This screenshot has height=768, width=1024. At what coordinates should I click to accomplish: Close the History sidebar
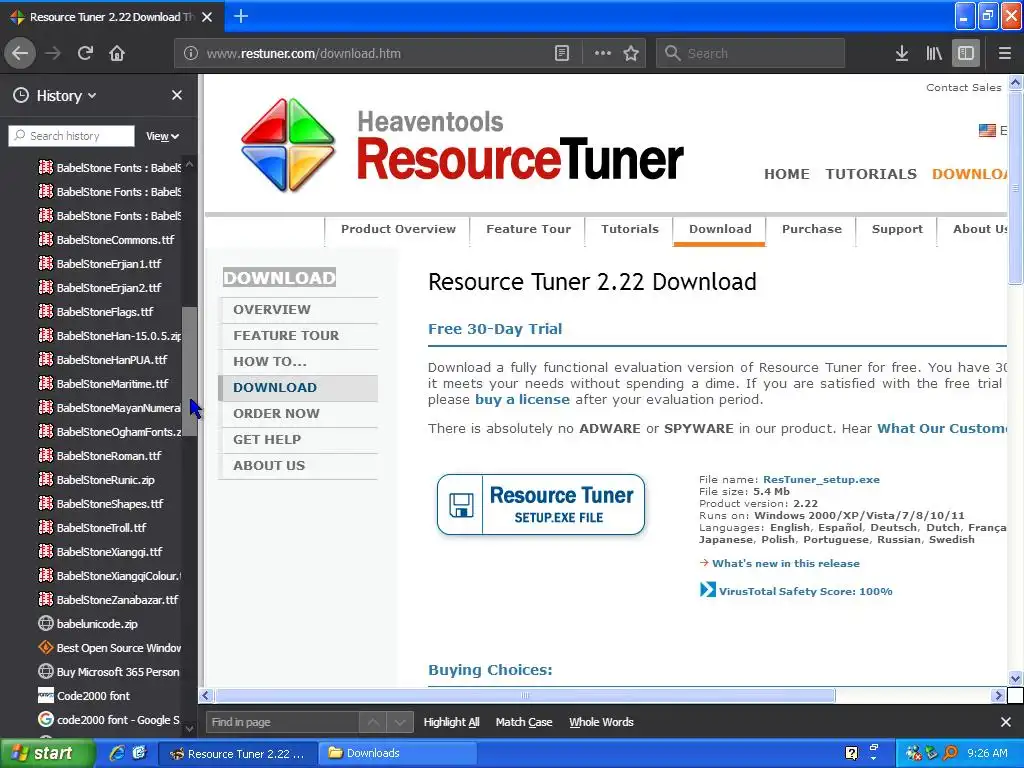(177, 95)
